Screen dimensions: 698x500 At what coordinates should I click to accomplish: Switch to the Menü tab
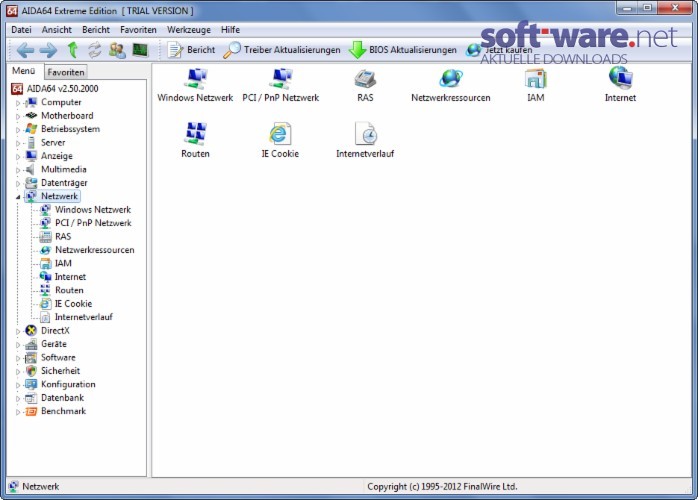pos(23,71)
